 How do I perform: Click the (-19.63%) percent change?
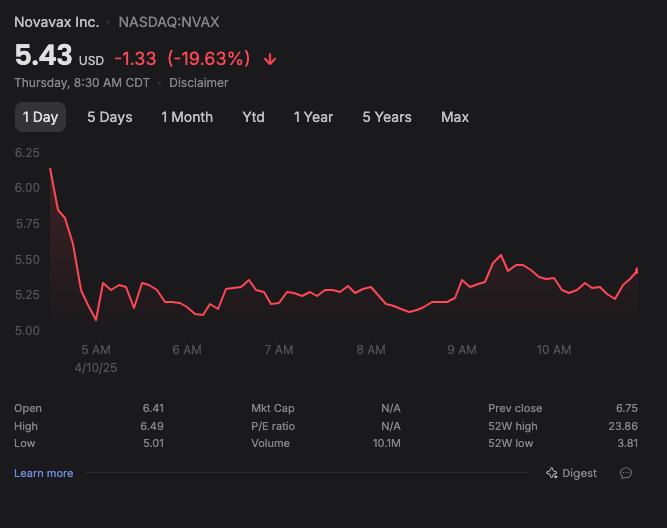pos(208,59)
